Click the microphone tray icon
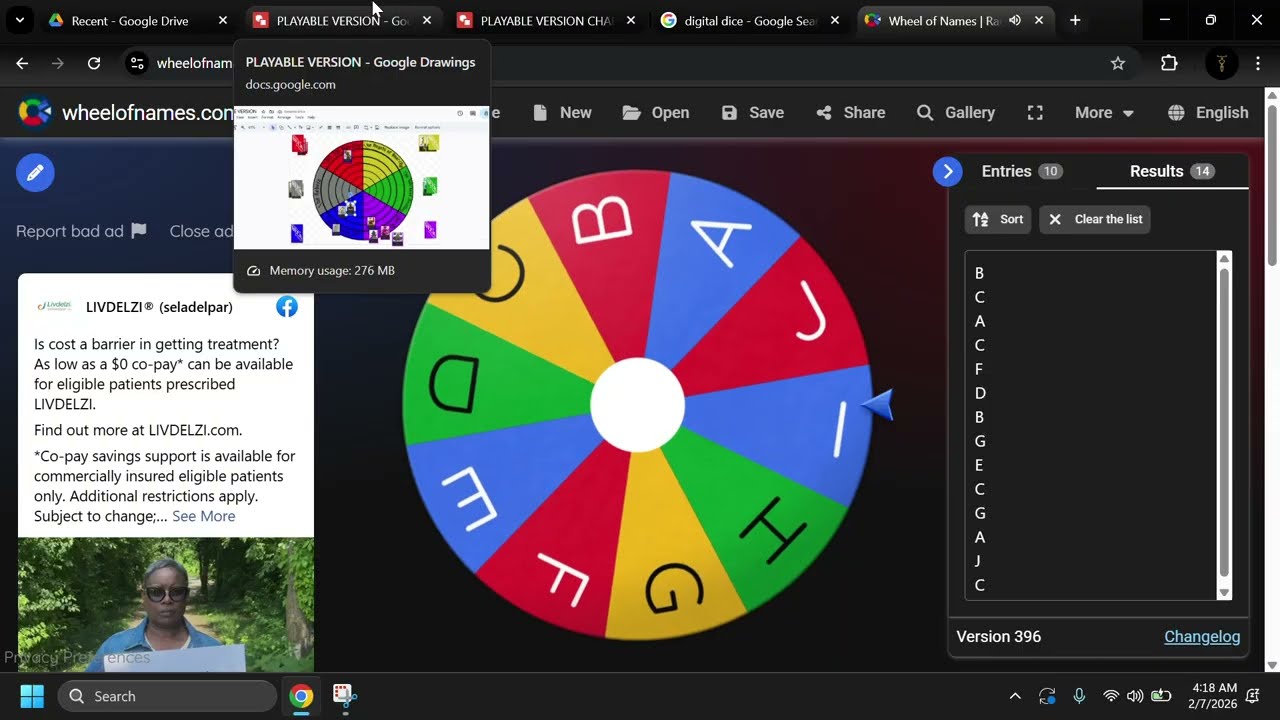This screenshot has height=720, width=1280. pos(1079,696)
